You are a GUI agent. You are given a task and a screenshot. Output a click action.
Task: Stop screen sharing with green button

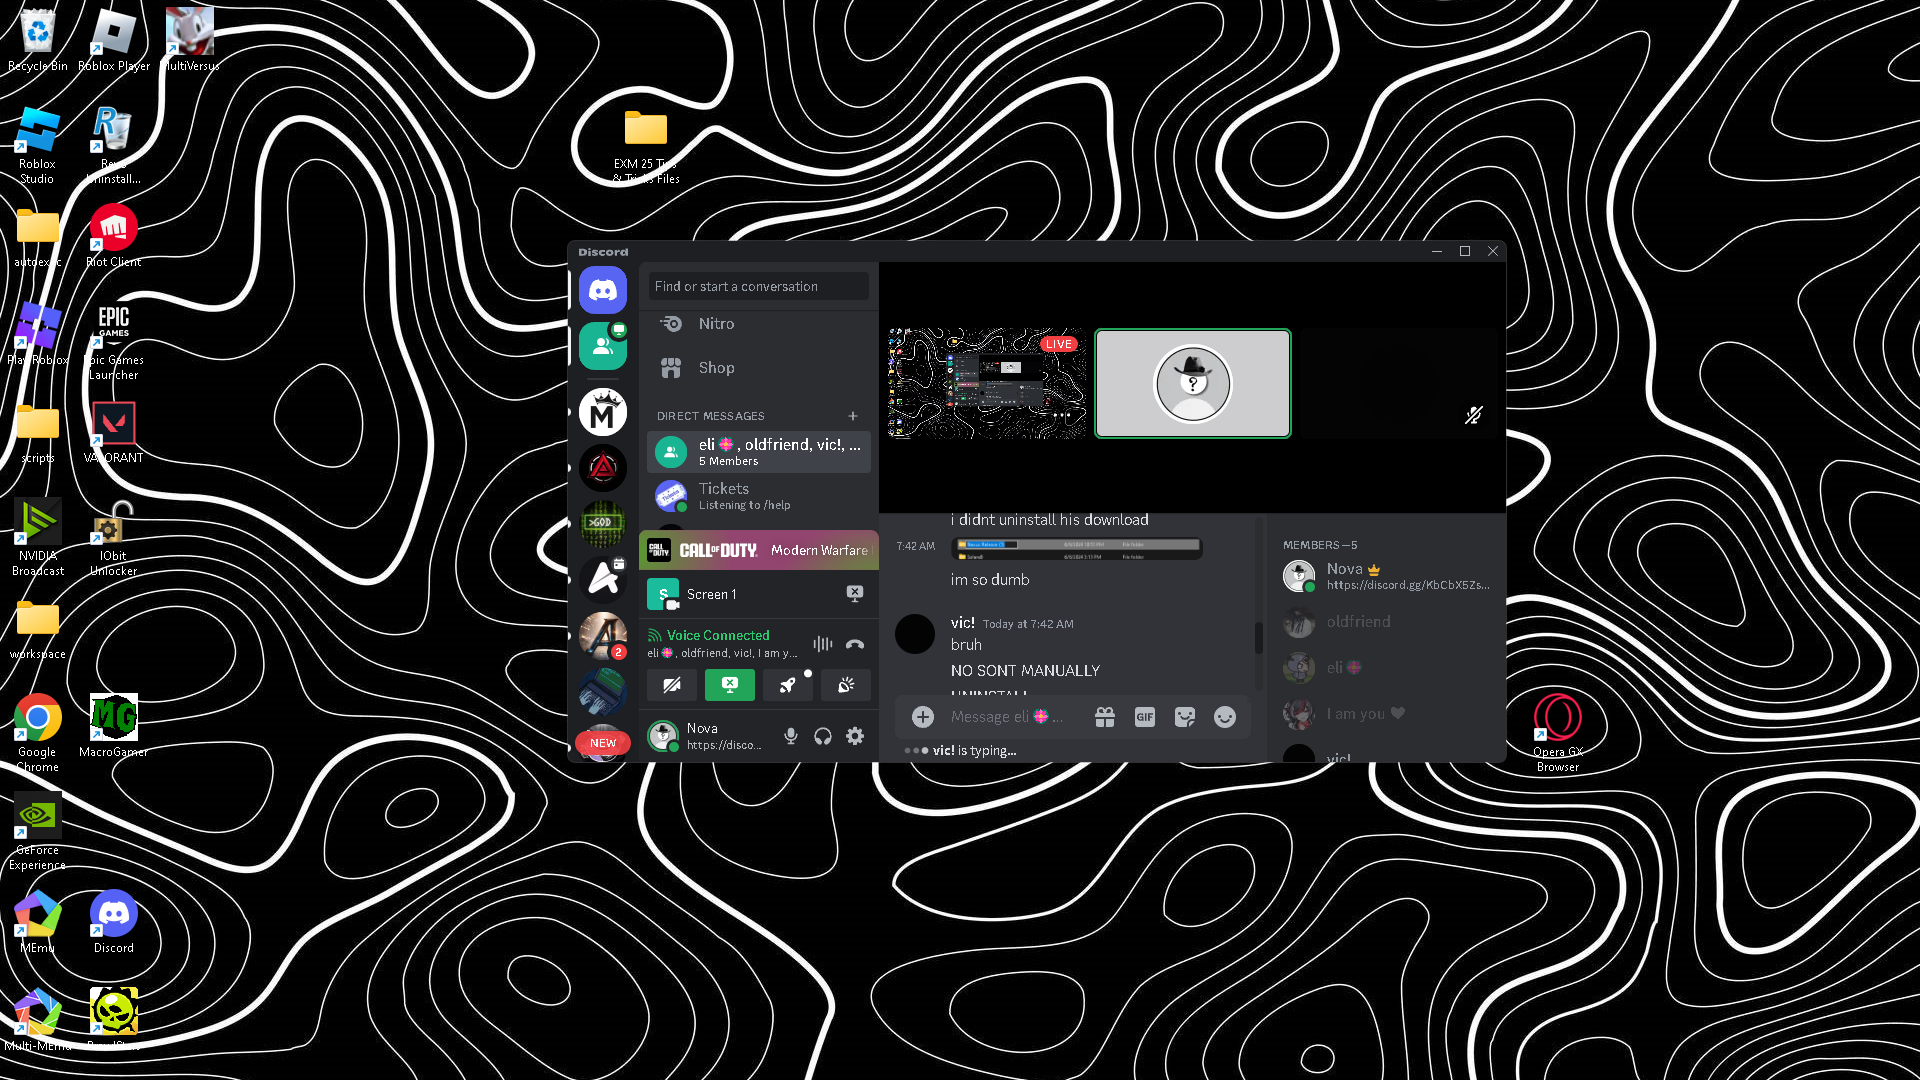[x=730, y=685]
